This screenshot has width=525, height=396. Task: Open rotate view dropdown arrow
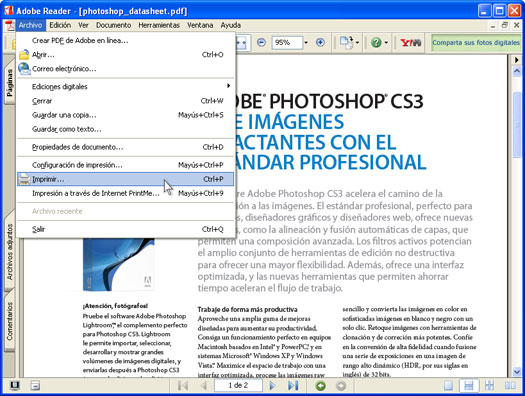(357, 43)
